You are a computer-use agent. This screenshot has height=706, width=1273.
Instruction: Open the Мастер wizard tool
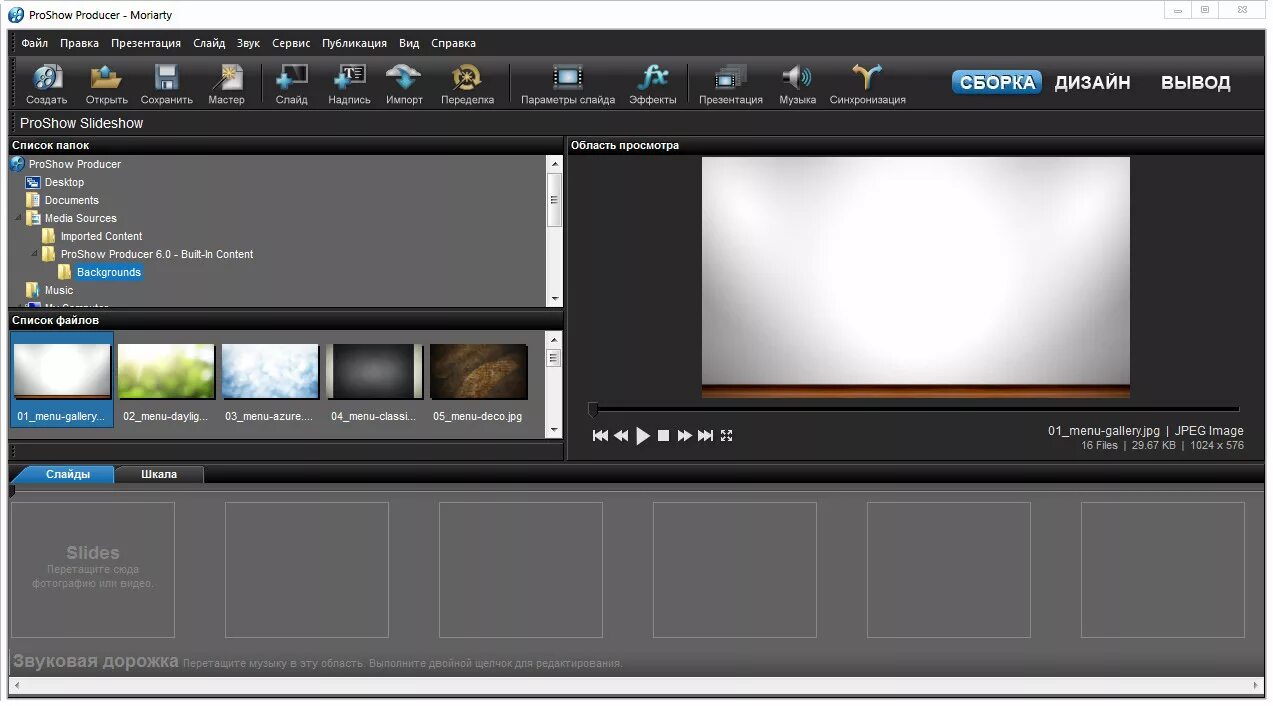[227, 78]
